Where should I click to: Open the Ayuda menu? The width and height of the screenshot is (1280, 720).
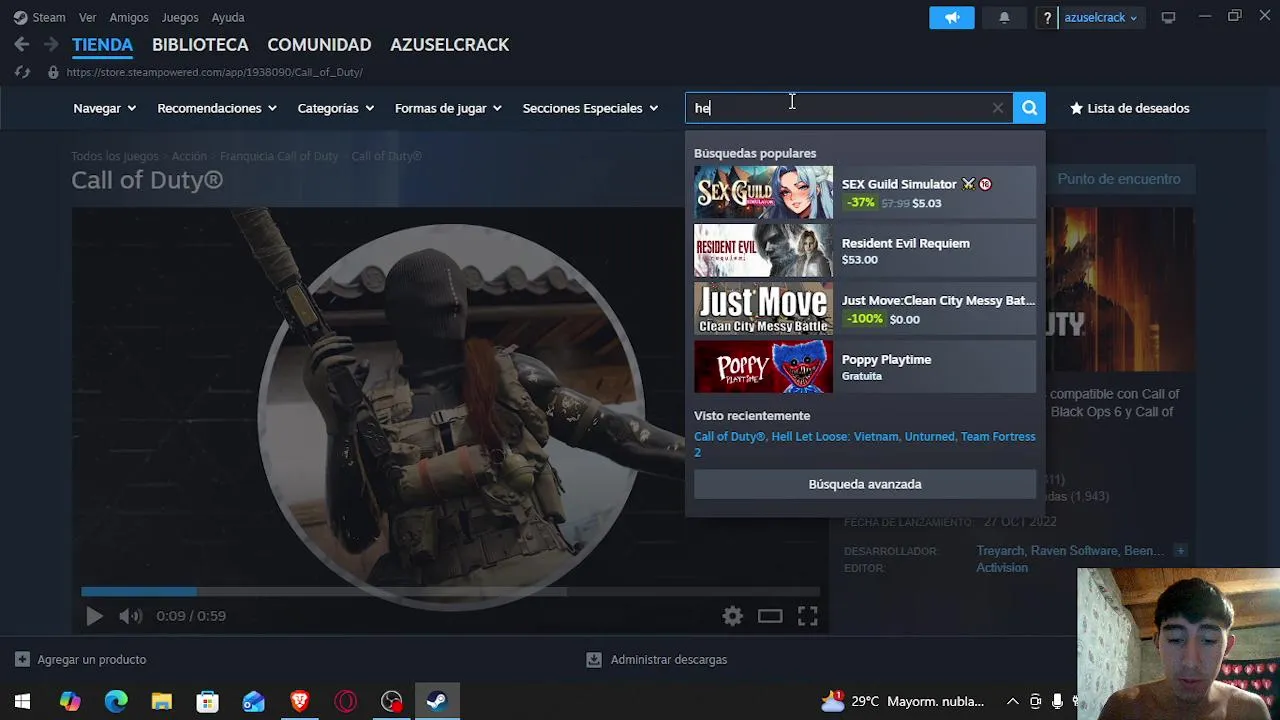(228, 17)
